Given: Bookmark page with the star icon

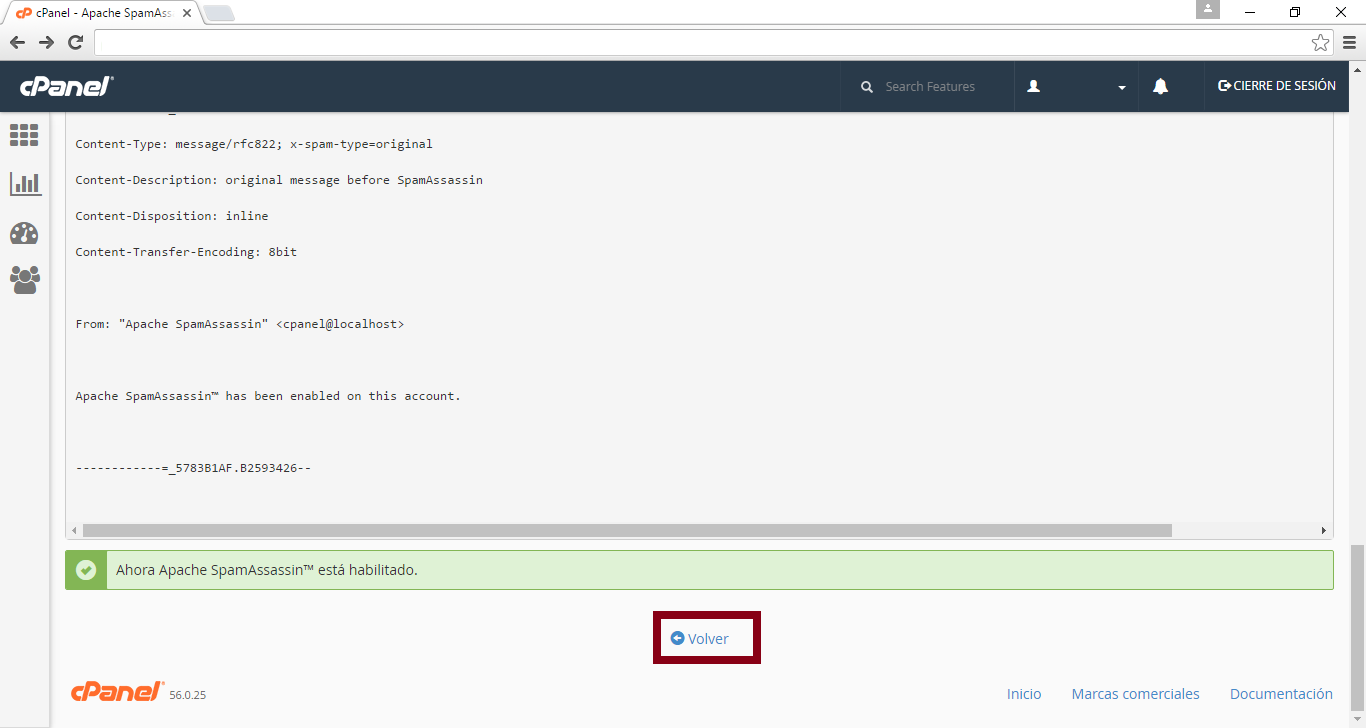Looking at the screenshot, I should click(1320, 42).
